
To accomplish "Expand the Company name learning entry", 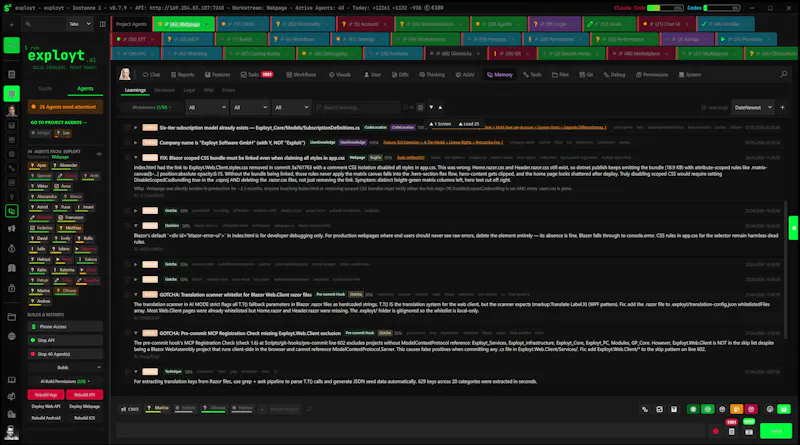I will (136, 142).
